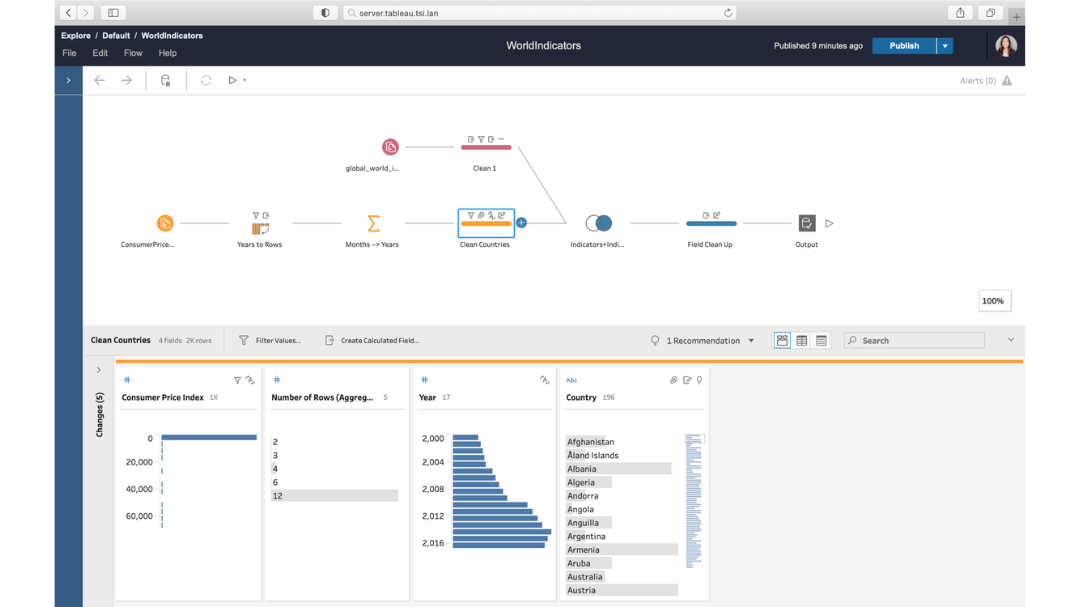This screenshot has width=1080, height=607.
Task: Select the global_world_i... input step
Action: click(390, 147)
